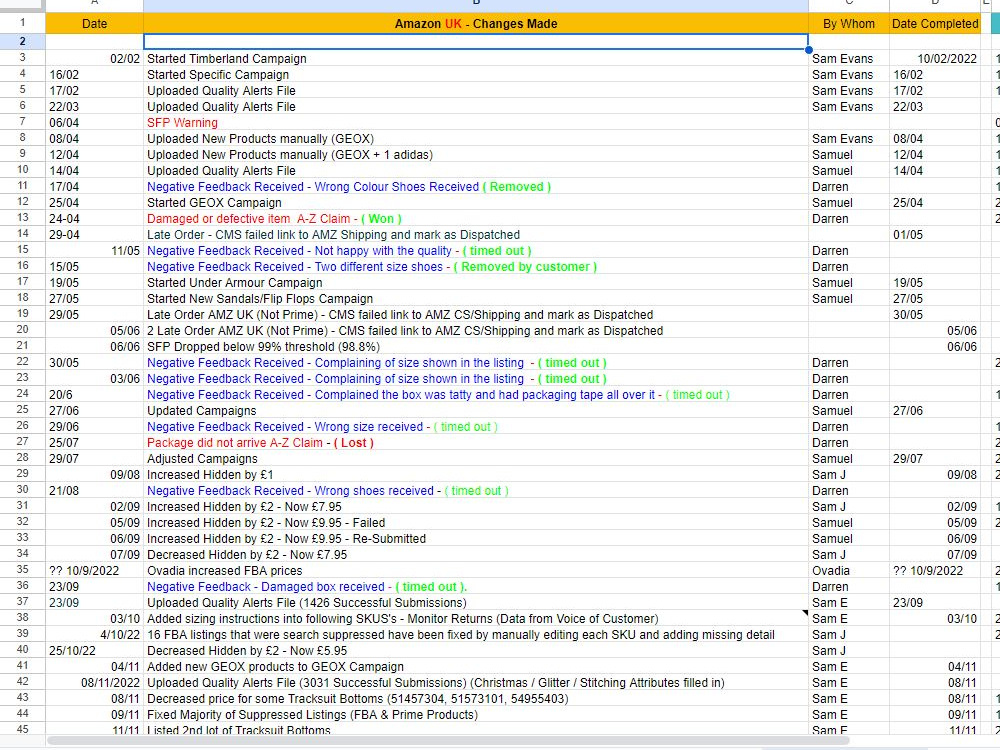
Task: Select 'Decreased Hidden by £2 - Now £7.95' cell
Action: (x=476, y=555)
